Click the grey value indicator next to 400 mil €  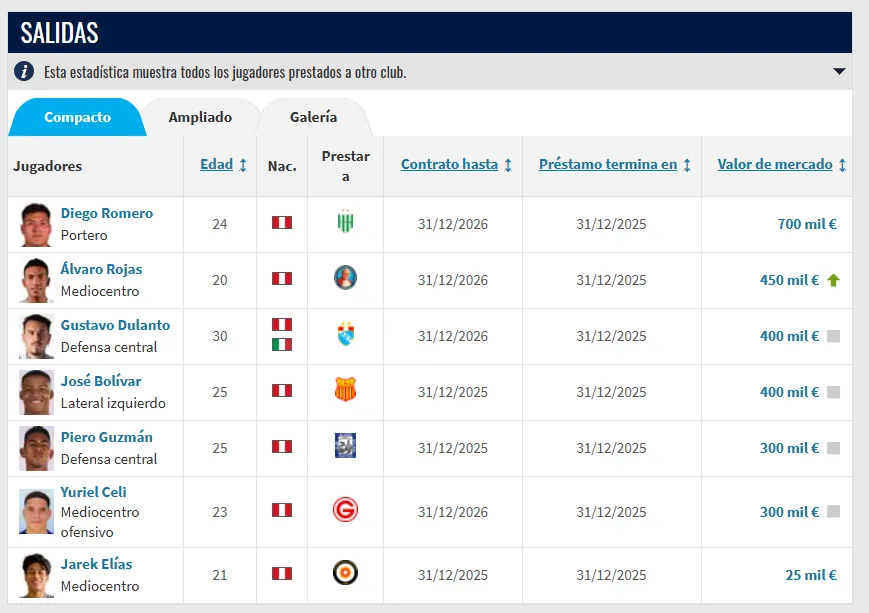tap(833, 336)
